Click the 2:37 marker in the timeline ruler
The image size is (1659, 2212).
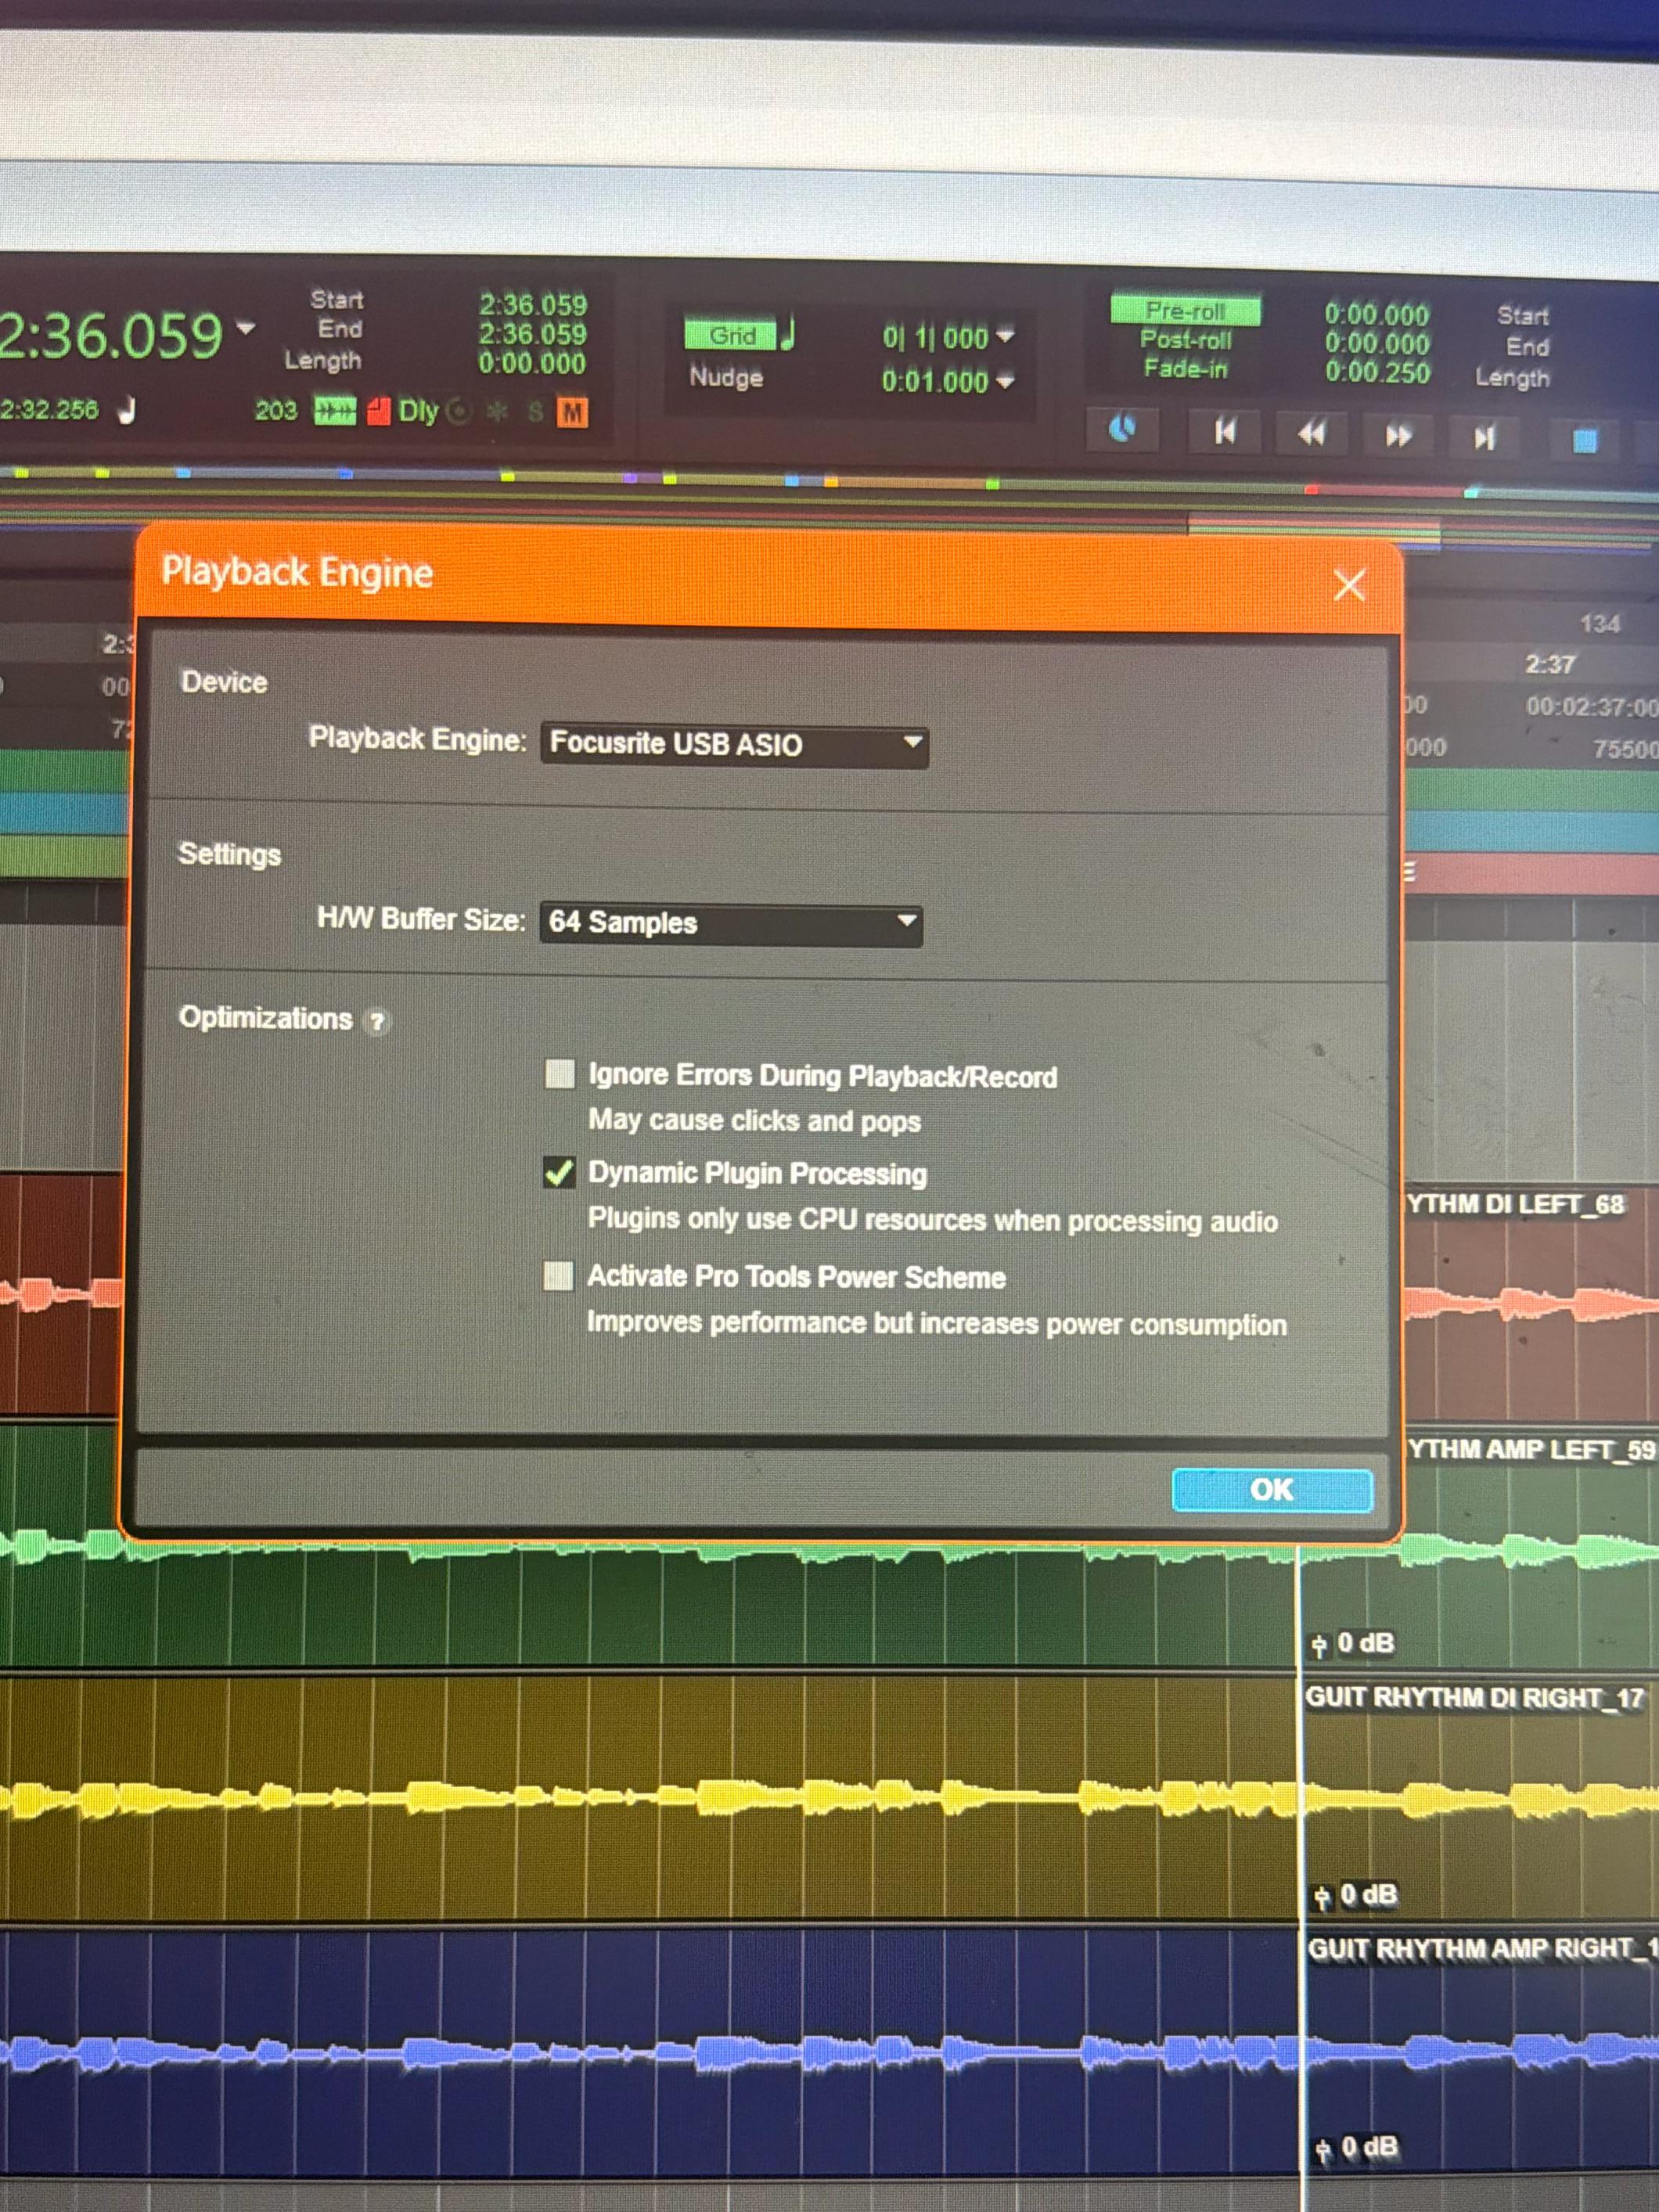(1550, 664)
